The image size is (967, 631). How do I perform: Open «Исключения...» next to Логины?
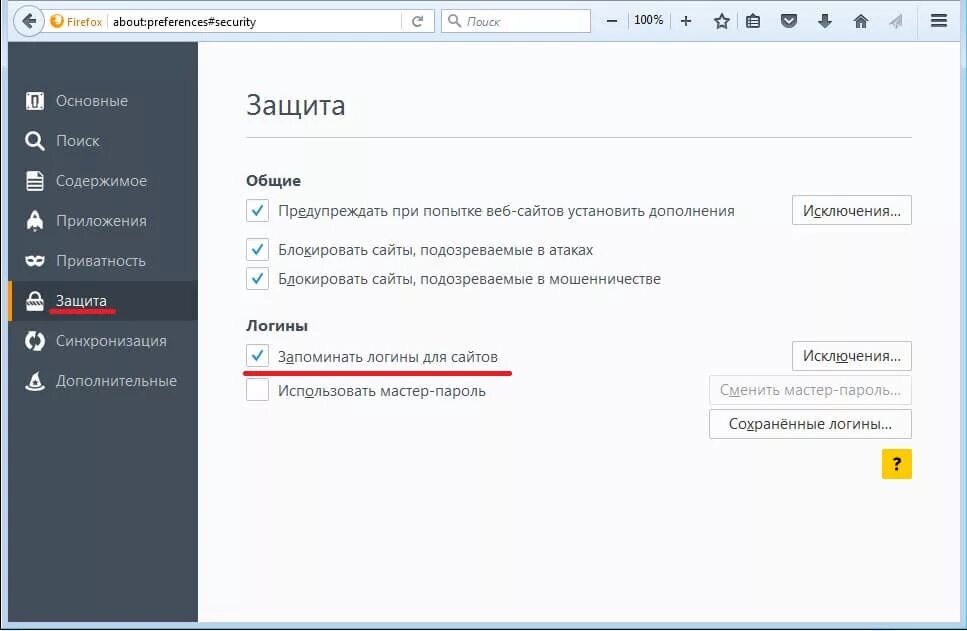point(851,355)
